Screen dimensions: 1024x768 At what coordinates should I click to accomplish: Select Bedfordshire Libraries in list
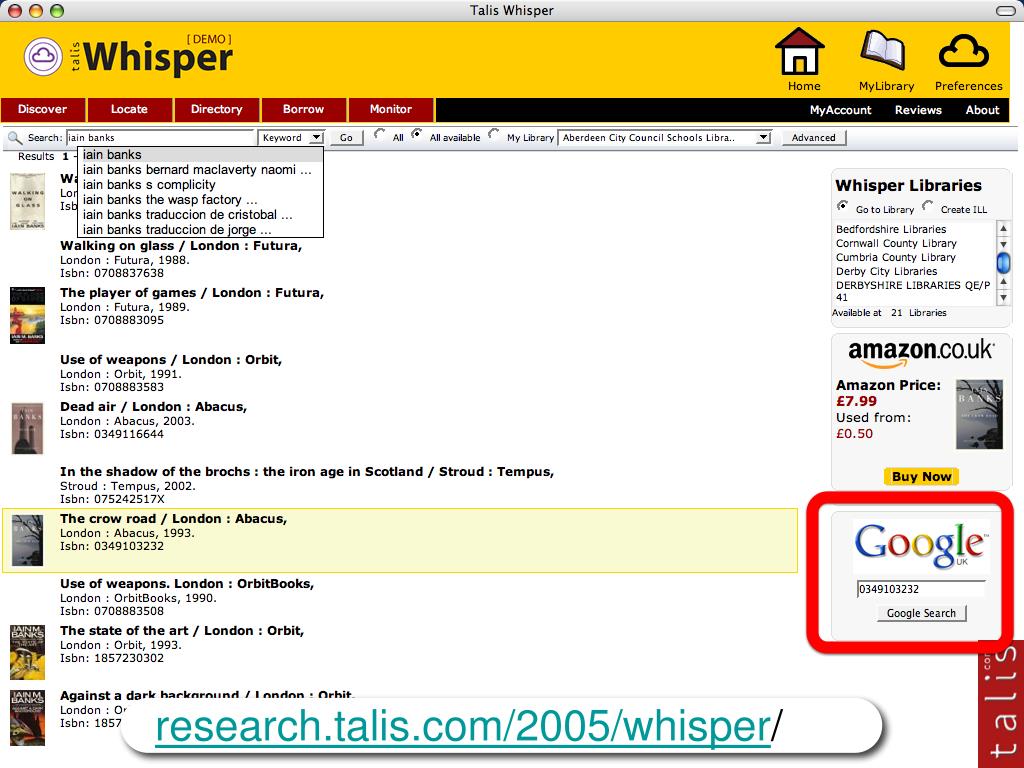click(x=891, y=229)
